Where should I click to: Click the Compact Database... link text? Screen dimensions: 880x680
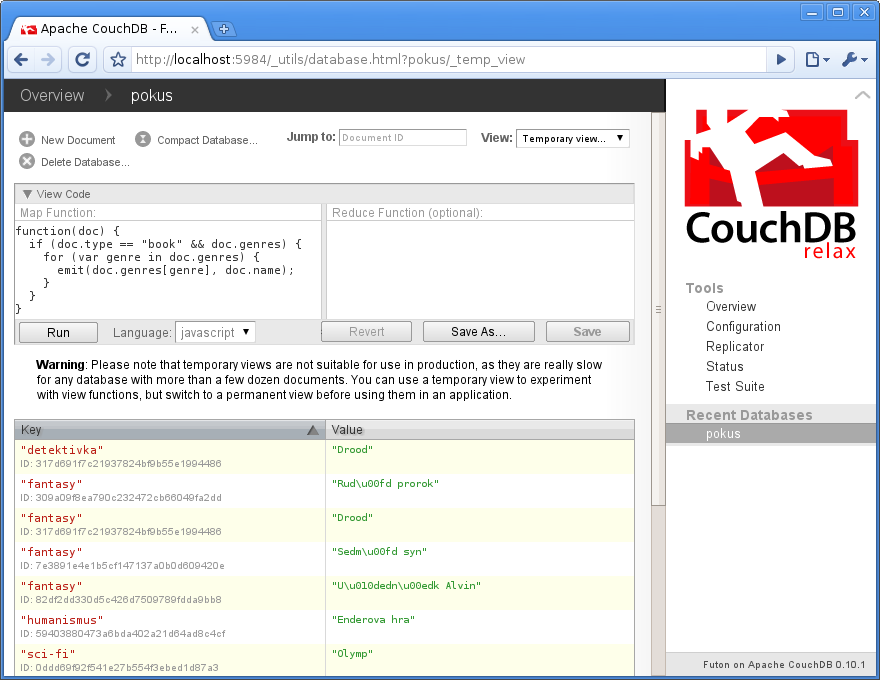pyautogui.click(x=207, y=140)
